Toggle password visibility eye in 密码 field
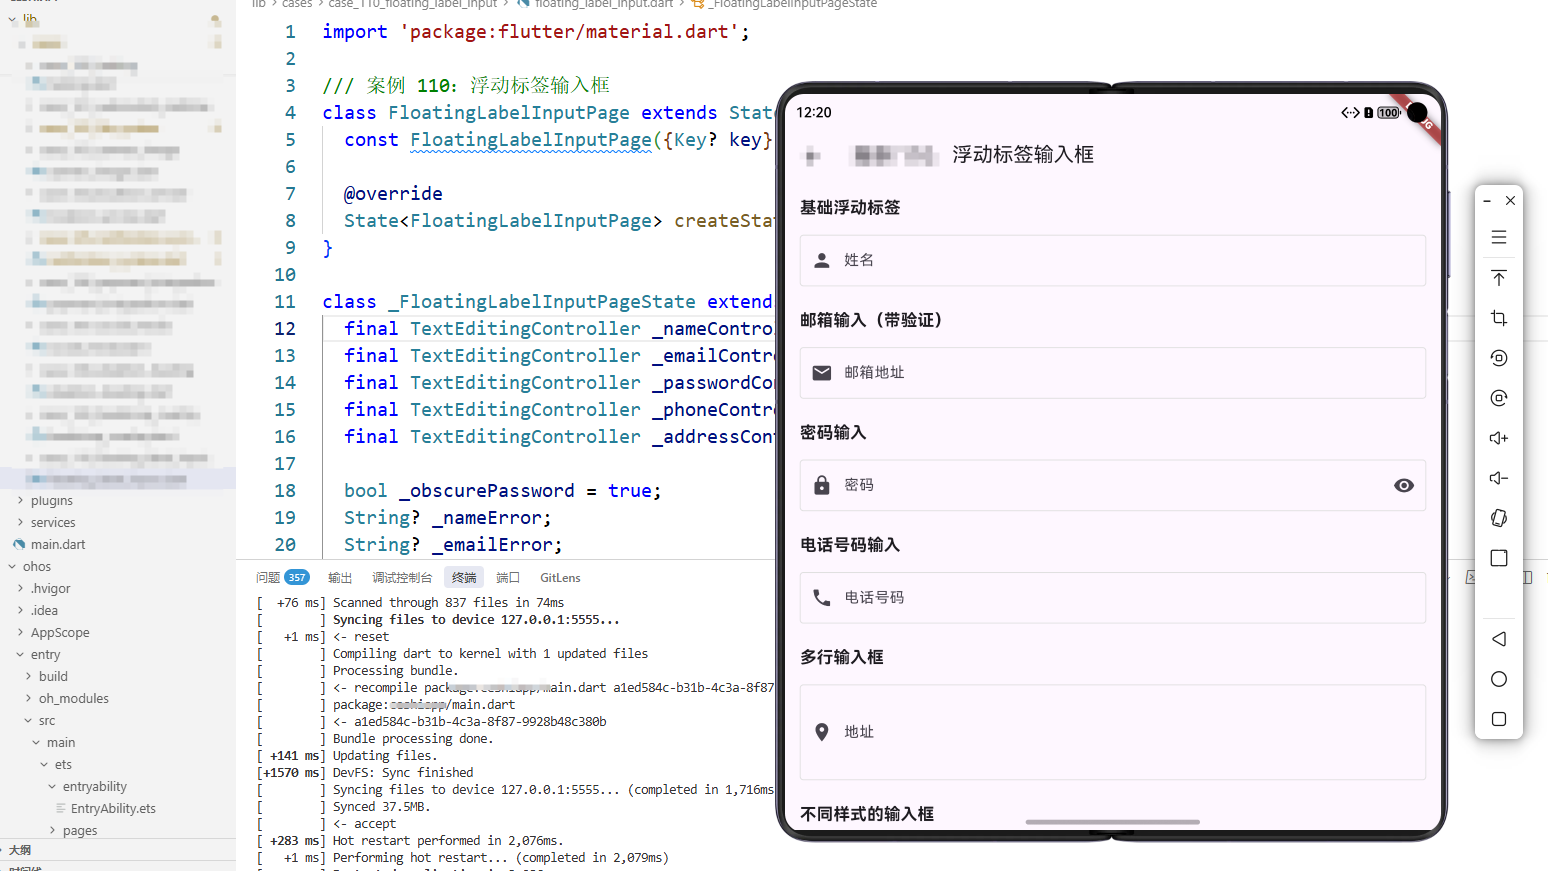 click(x=1403, y=485)
